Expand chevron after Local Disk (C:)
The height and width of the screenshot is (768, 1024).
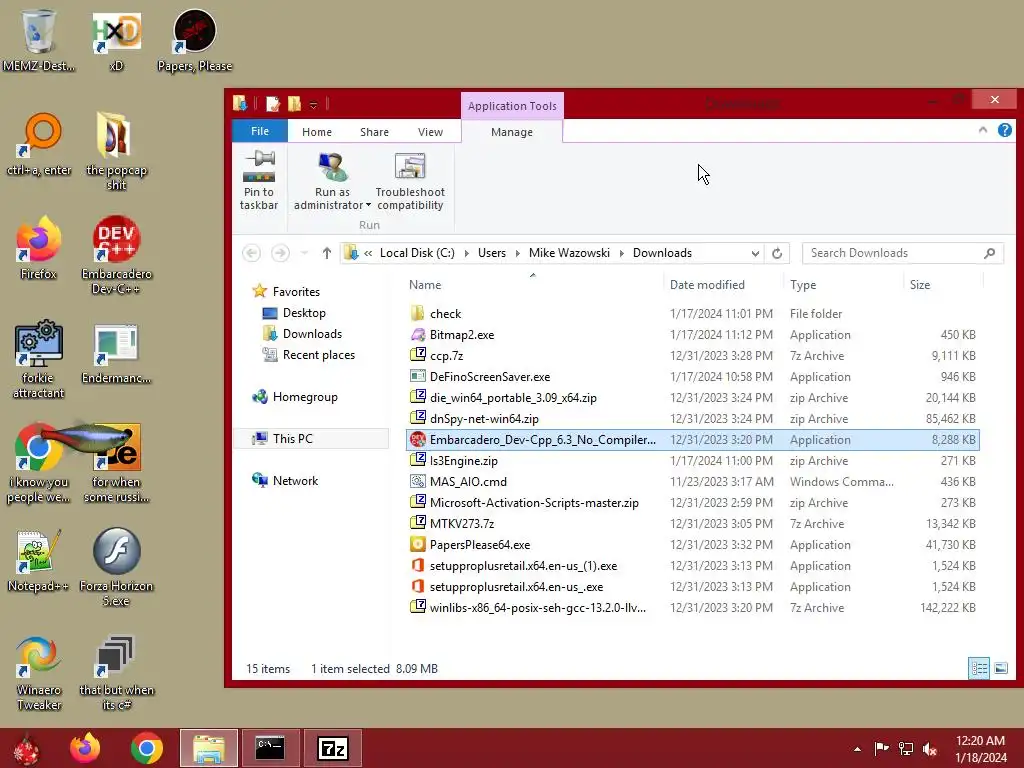tap(466, 253)
